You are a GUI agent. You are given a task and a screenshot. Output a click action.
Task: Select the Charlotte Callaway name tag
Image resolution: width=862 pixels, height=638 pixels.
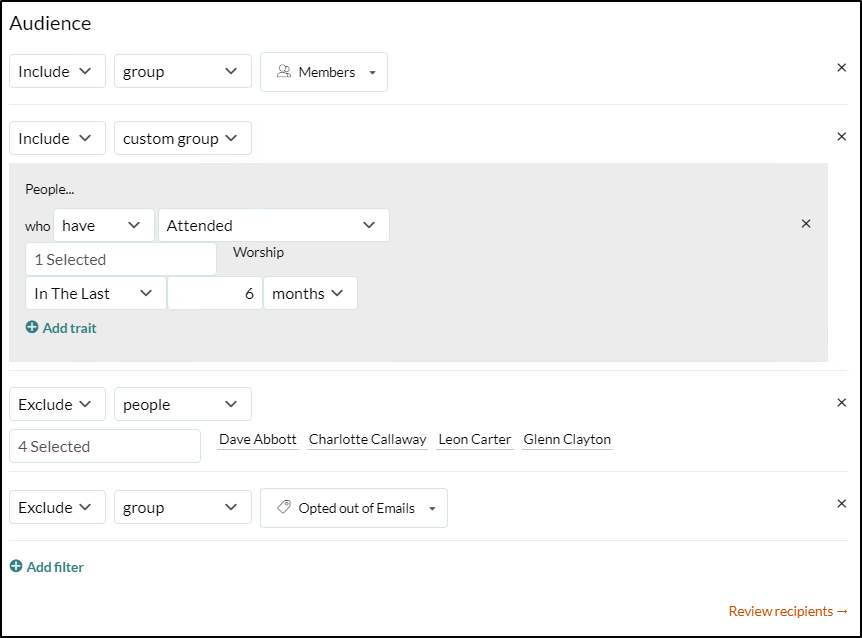click(367, 439)
